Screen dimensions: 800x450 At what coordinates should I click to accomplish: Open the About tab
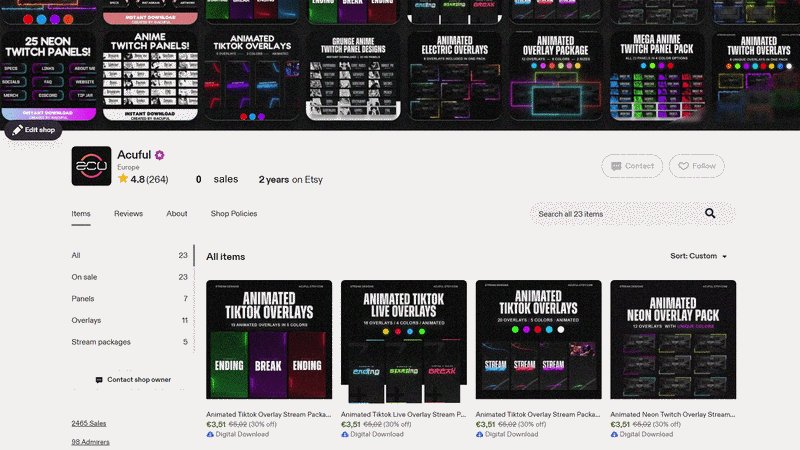[177, 214]
